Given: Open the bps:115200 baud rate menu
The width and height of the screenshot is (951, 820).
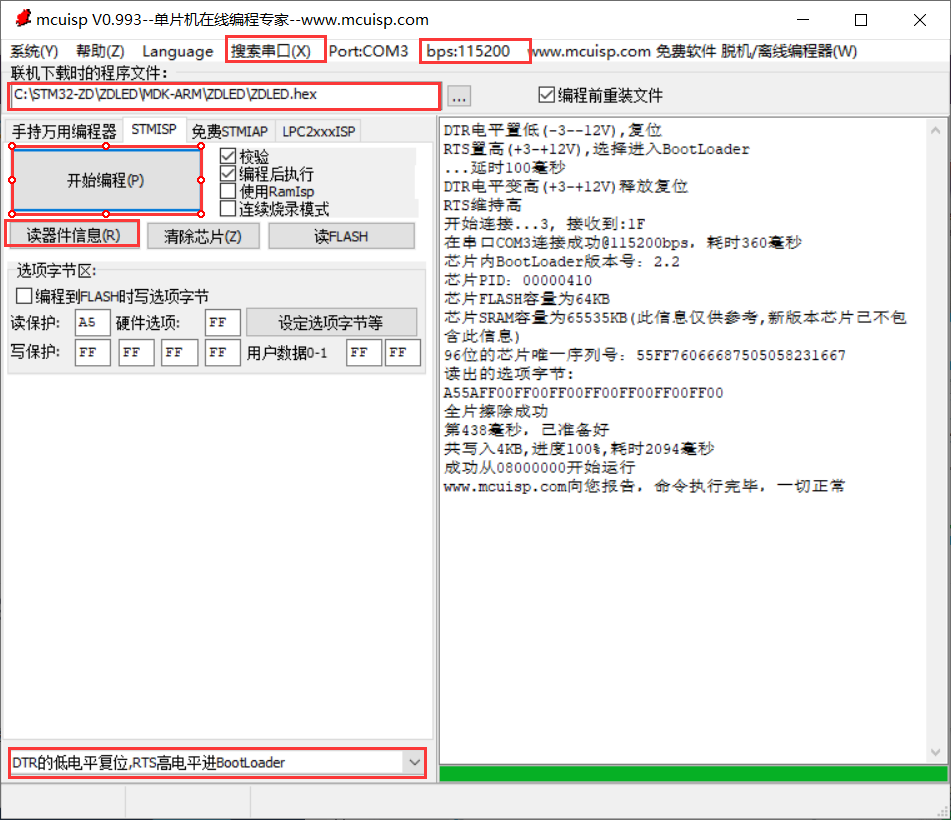Looking at the screenshot, I should pyautogui.click(x=468, y=51).
